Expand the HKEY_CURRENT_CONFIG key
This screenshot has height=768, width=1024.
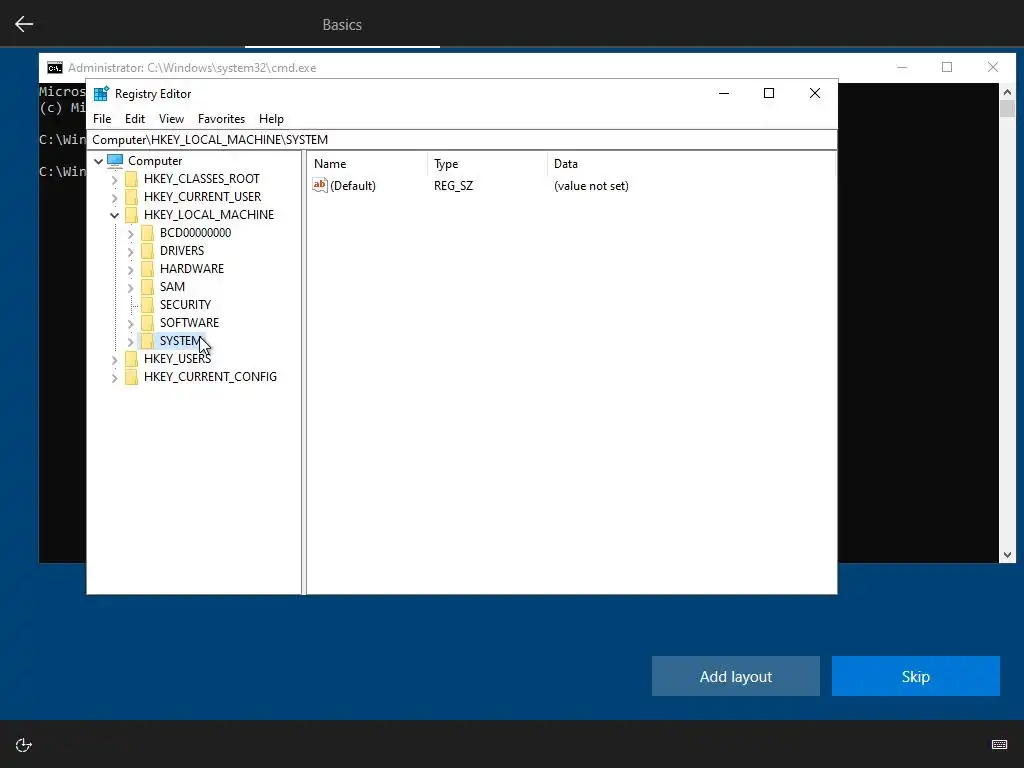pos(115,377)
